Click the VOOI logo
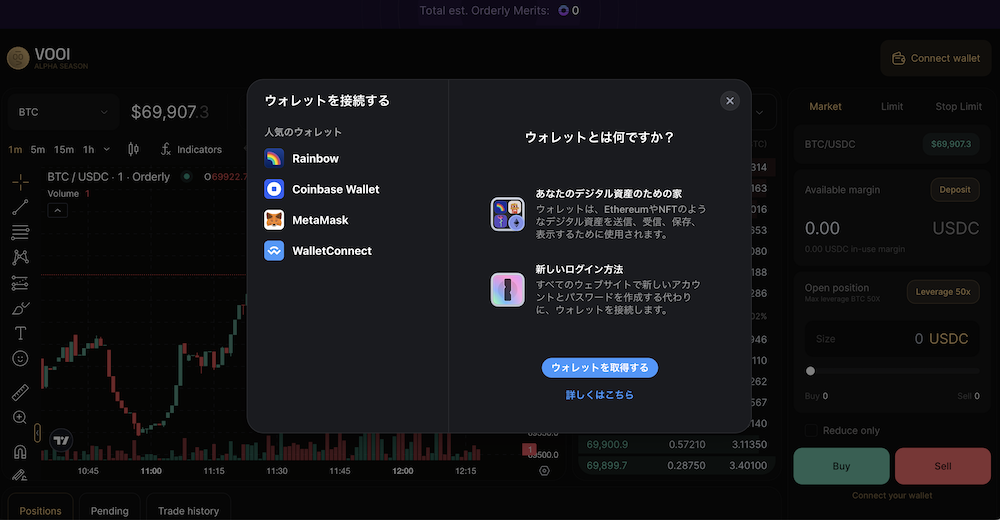Screen dimensions: 1000x520 click(47, 58)
